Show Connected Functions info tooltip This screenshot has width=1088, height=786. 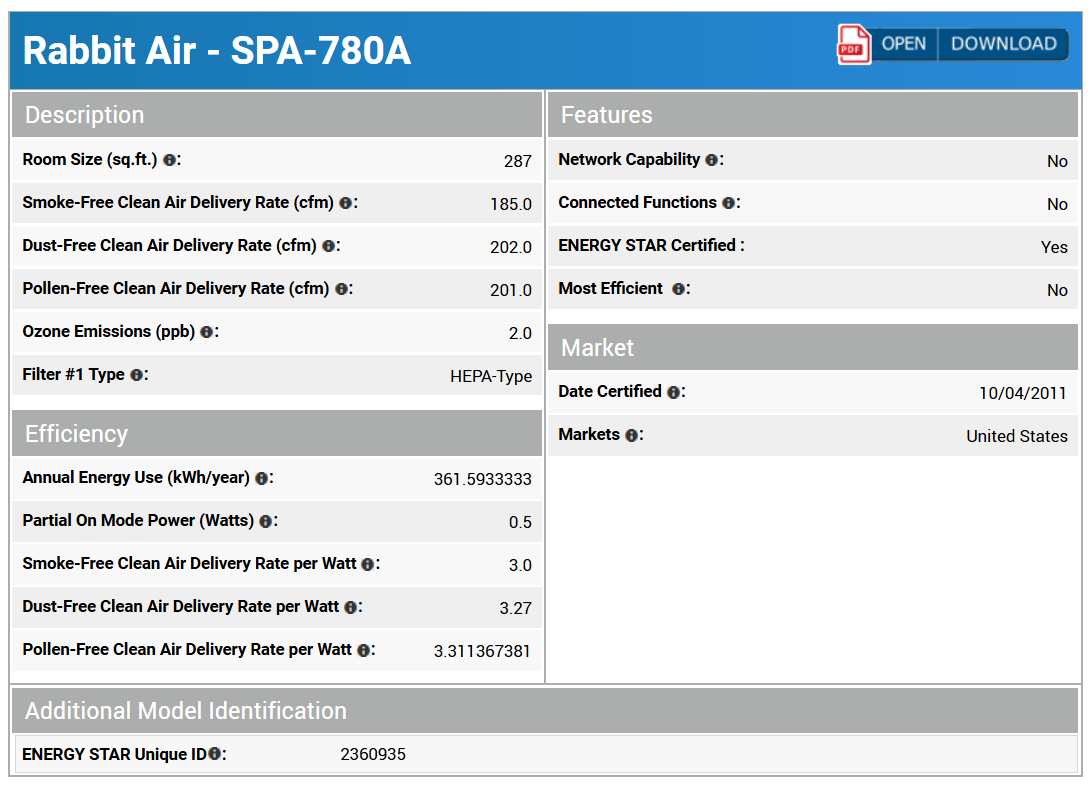[729, 203]
